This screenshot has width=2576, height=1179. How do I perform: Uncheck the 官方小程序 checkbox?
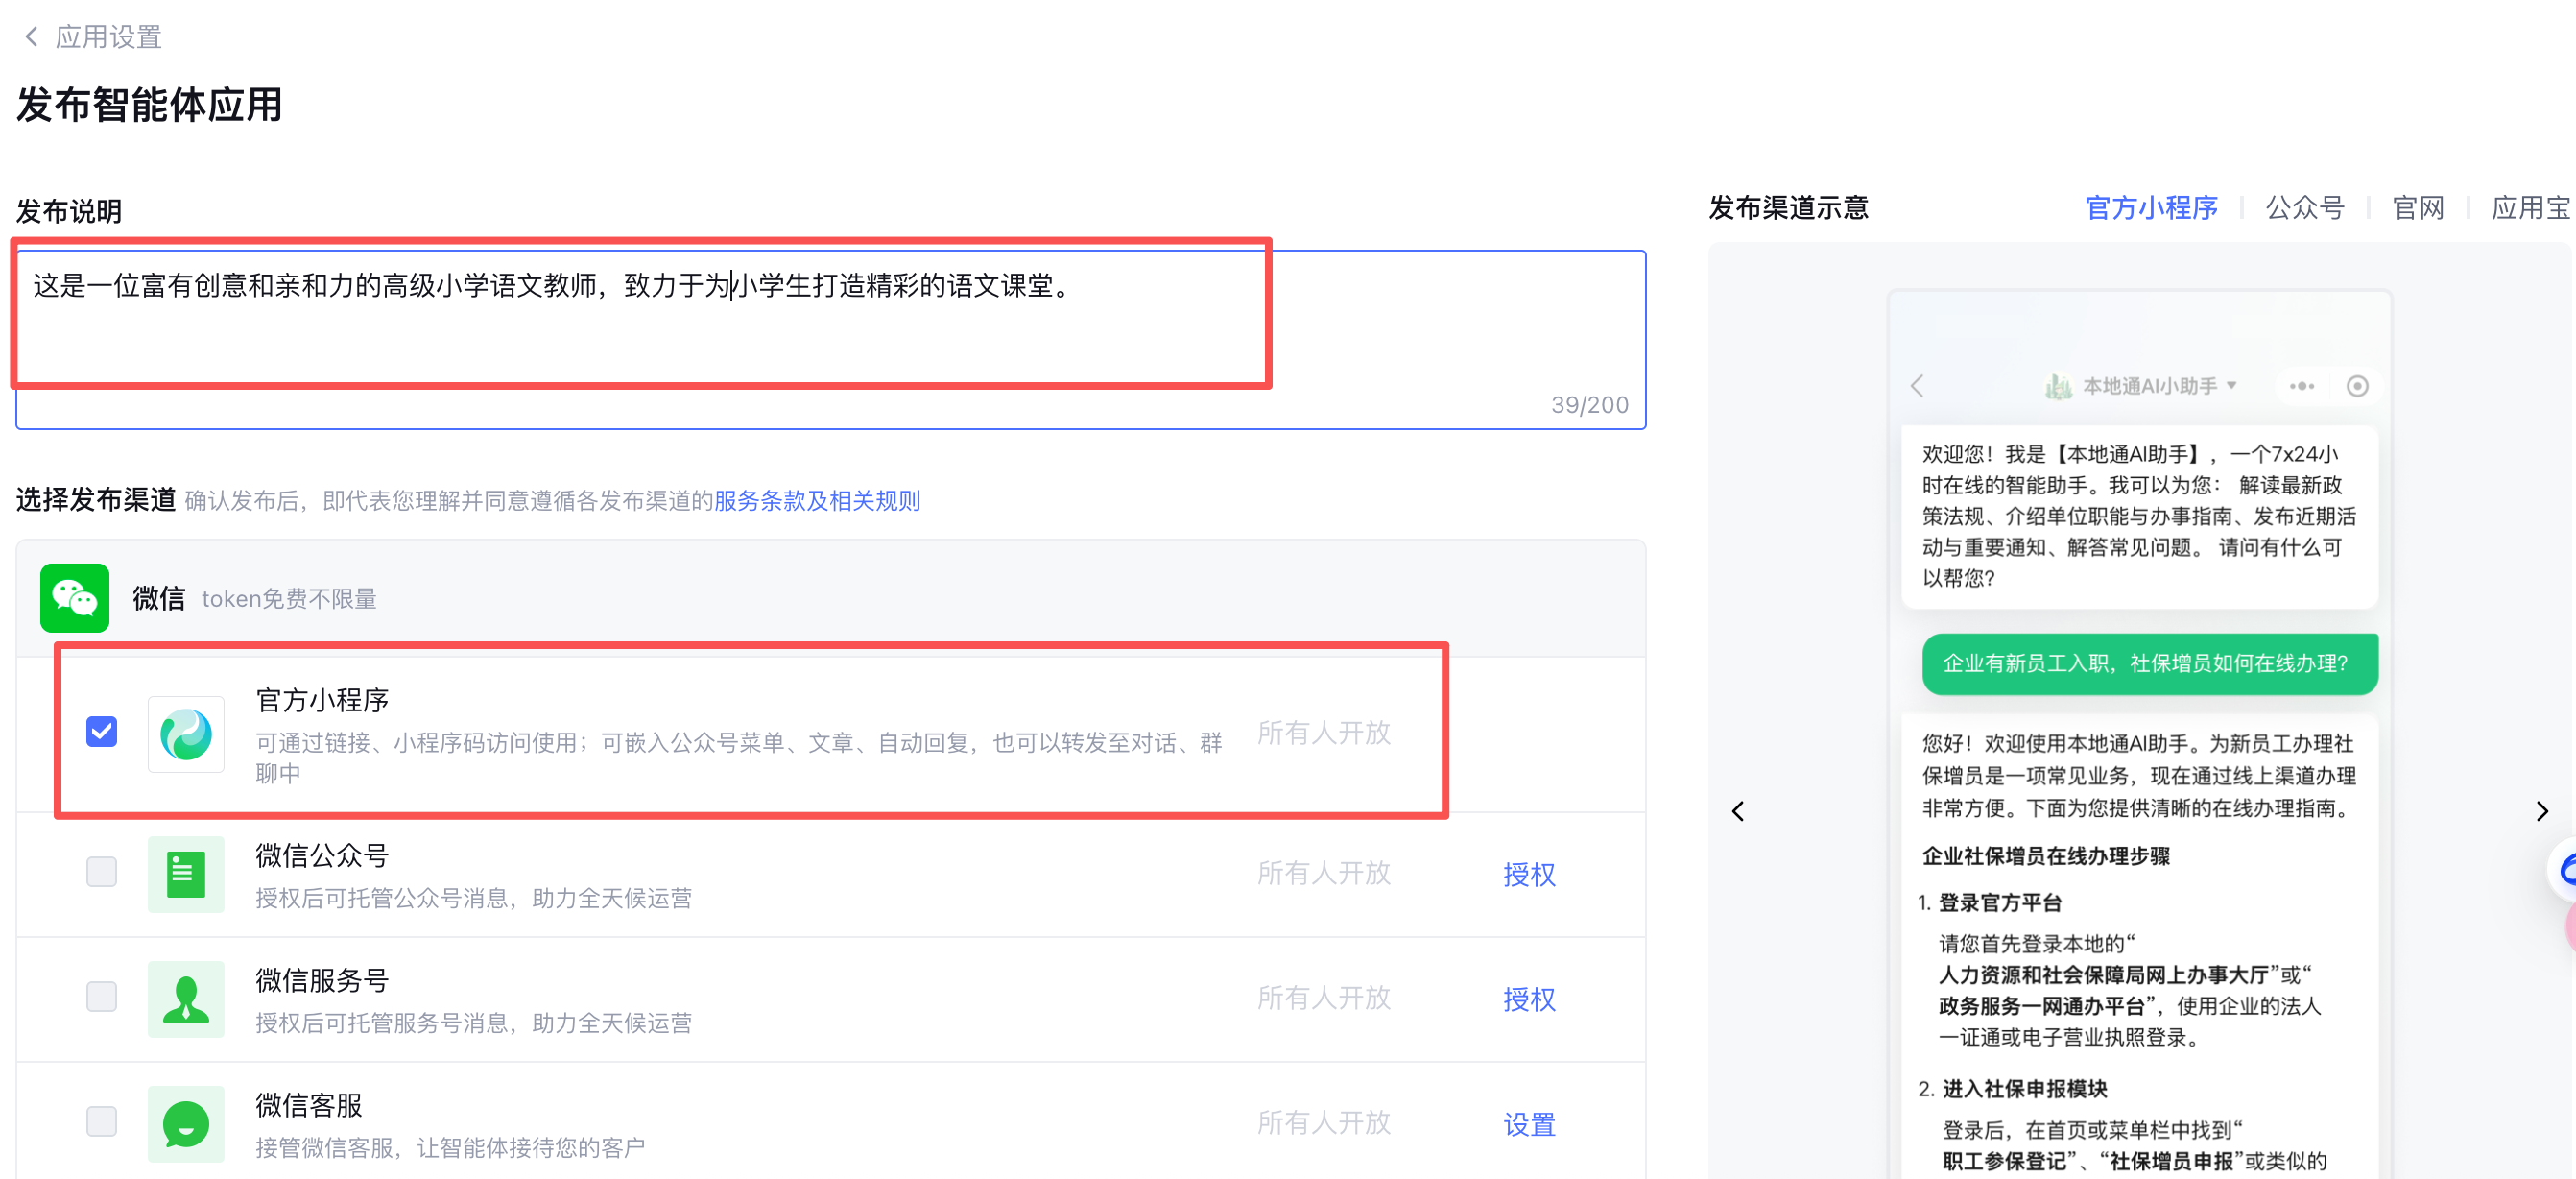(102, 732)
